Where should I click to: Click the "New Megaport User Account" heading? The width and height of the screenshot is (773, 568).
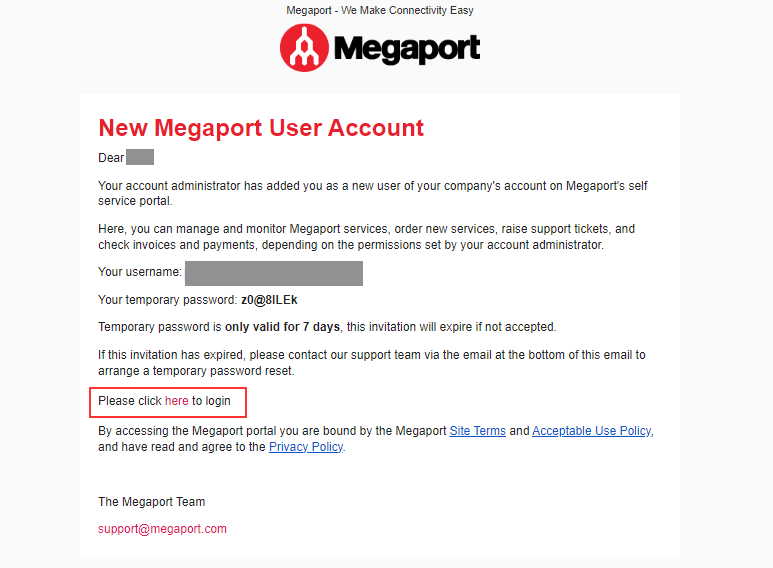261,128
